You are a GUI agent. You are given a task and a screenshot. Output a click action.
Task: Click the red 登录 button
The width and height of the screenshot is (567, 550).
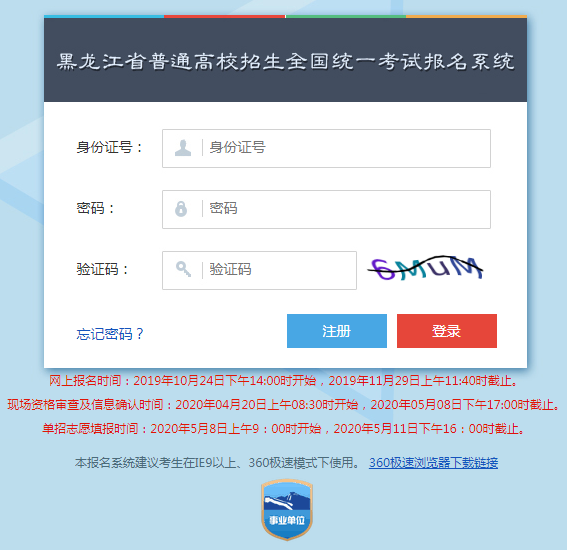[x=447, y=331]
